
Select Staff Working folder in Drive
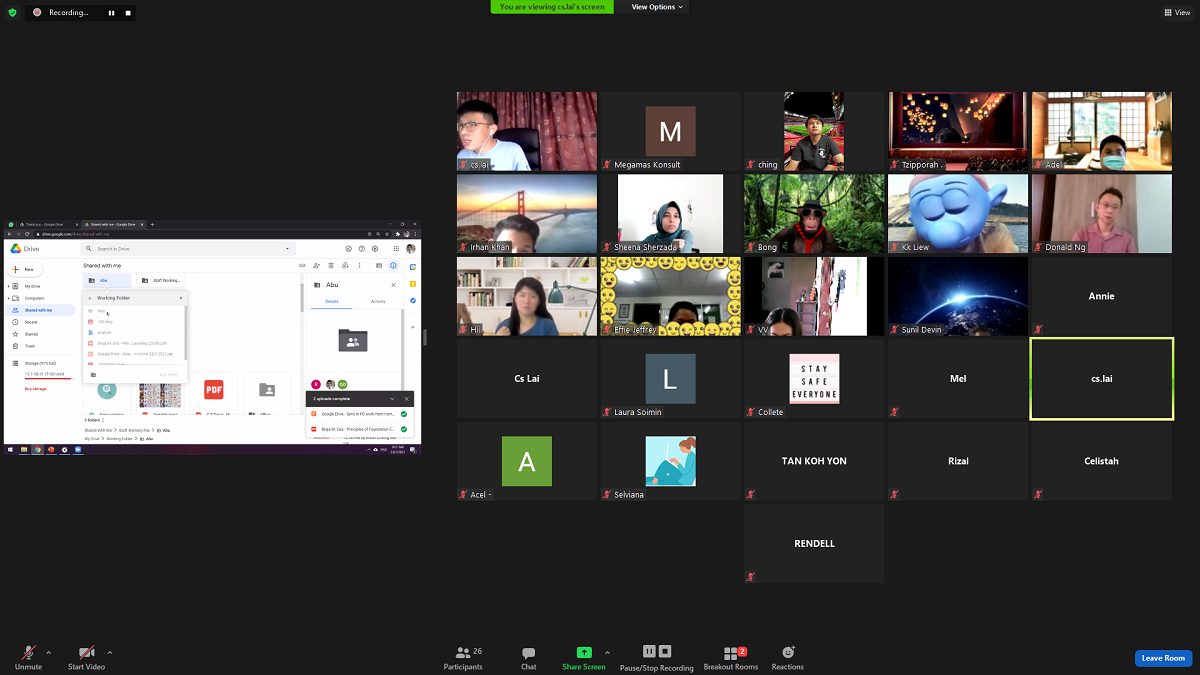coord(160,281)
